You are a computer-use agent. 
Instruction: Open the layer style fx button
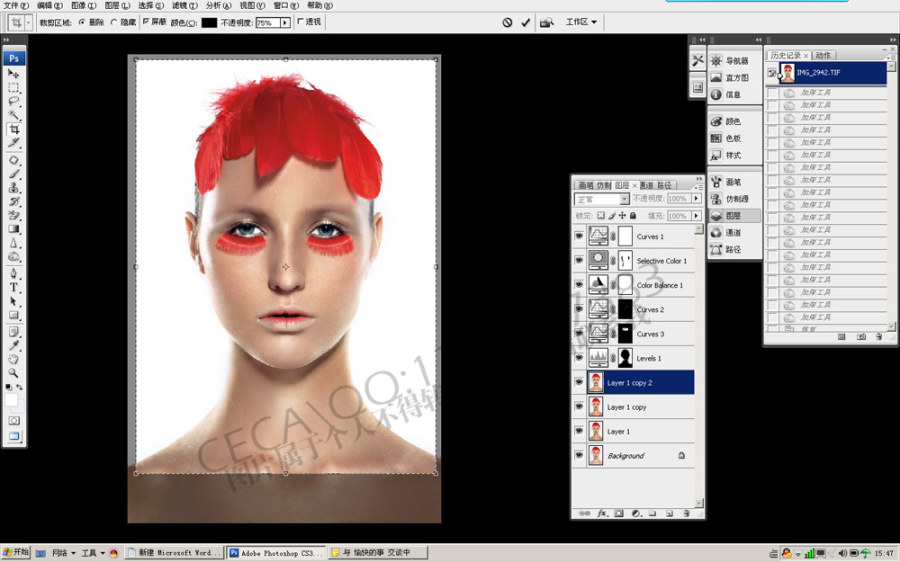[x=602, y=513]
